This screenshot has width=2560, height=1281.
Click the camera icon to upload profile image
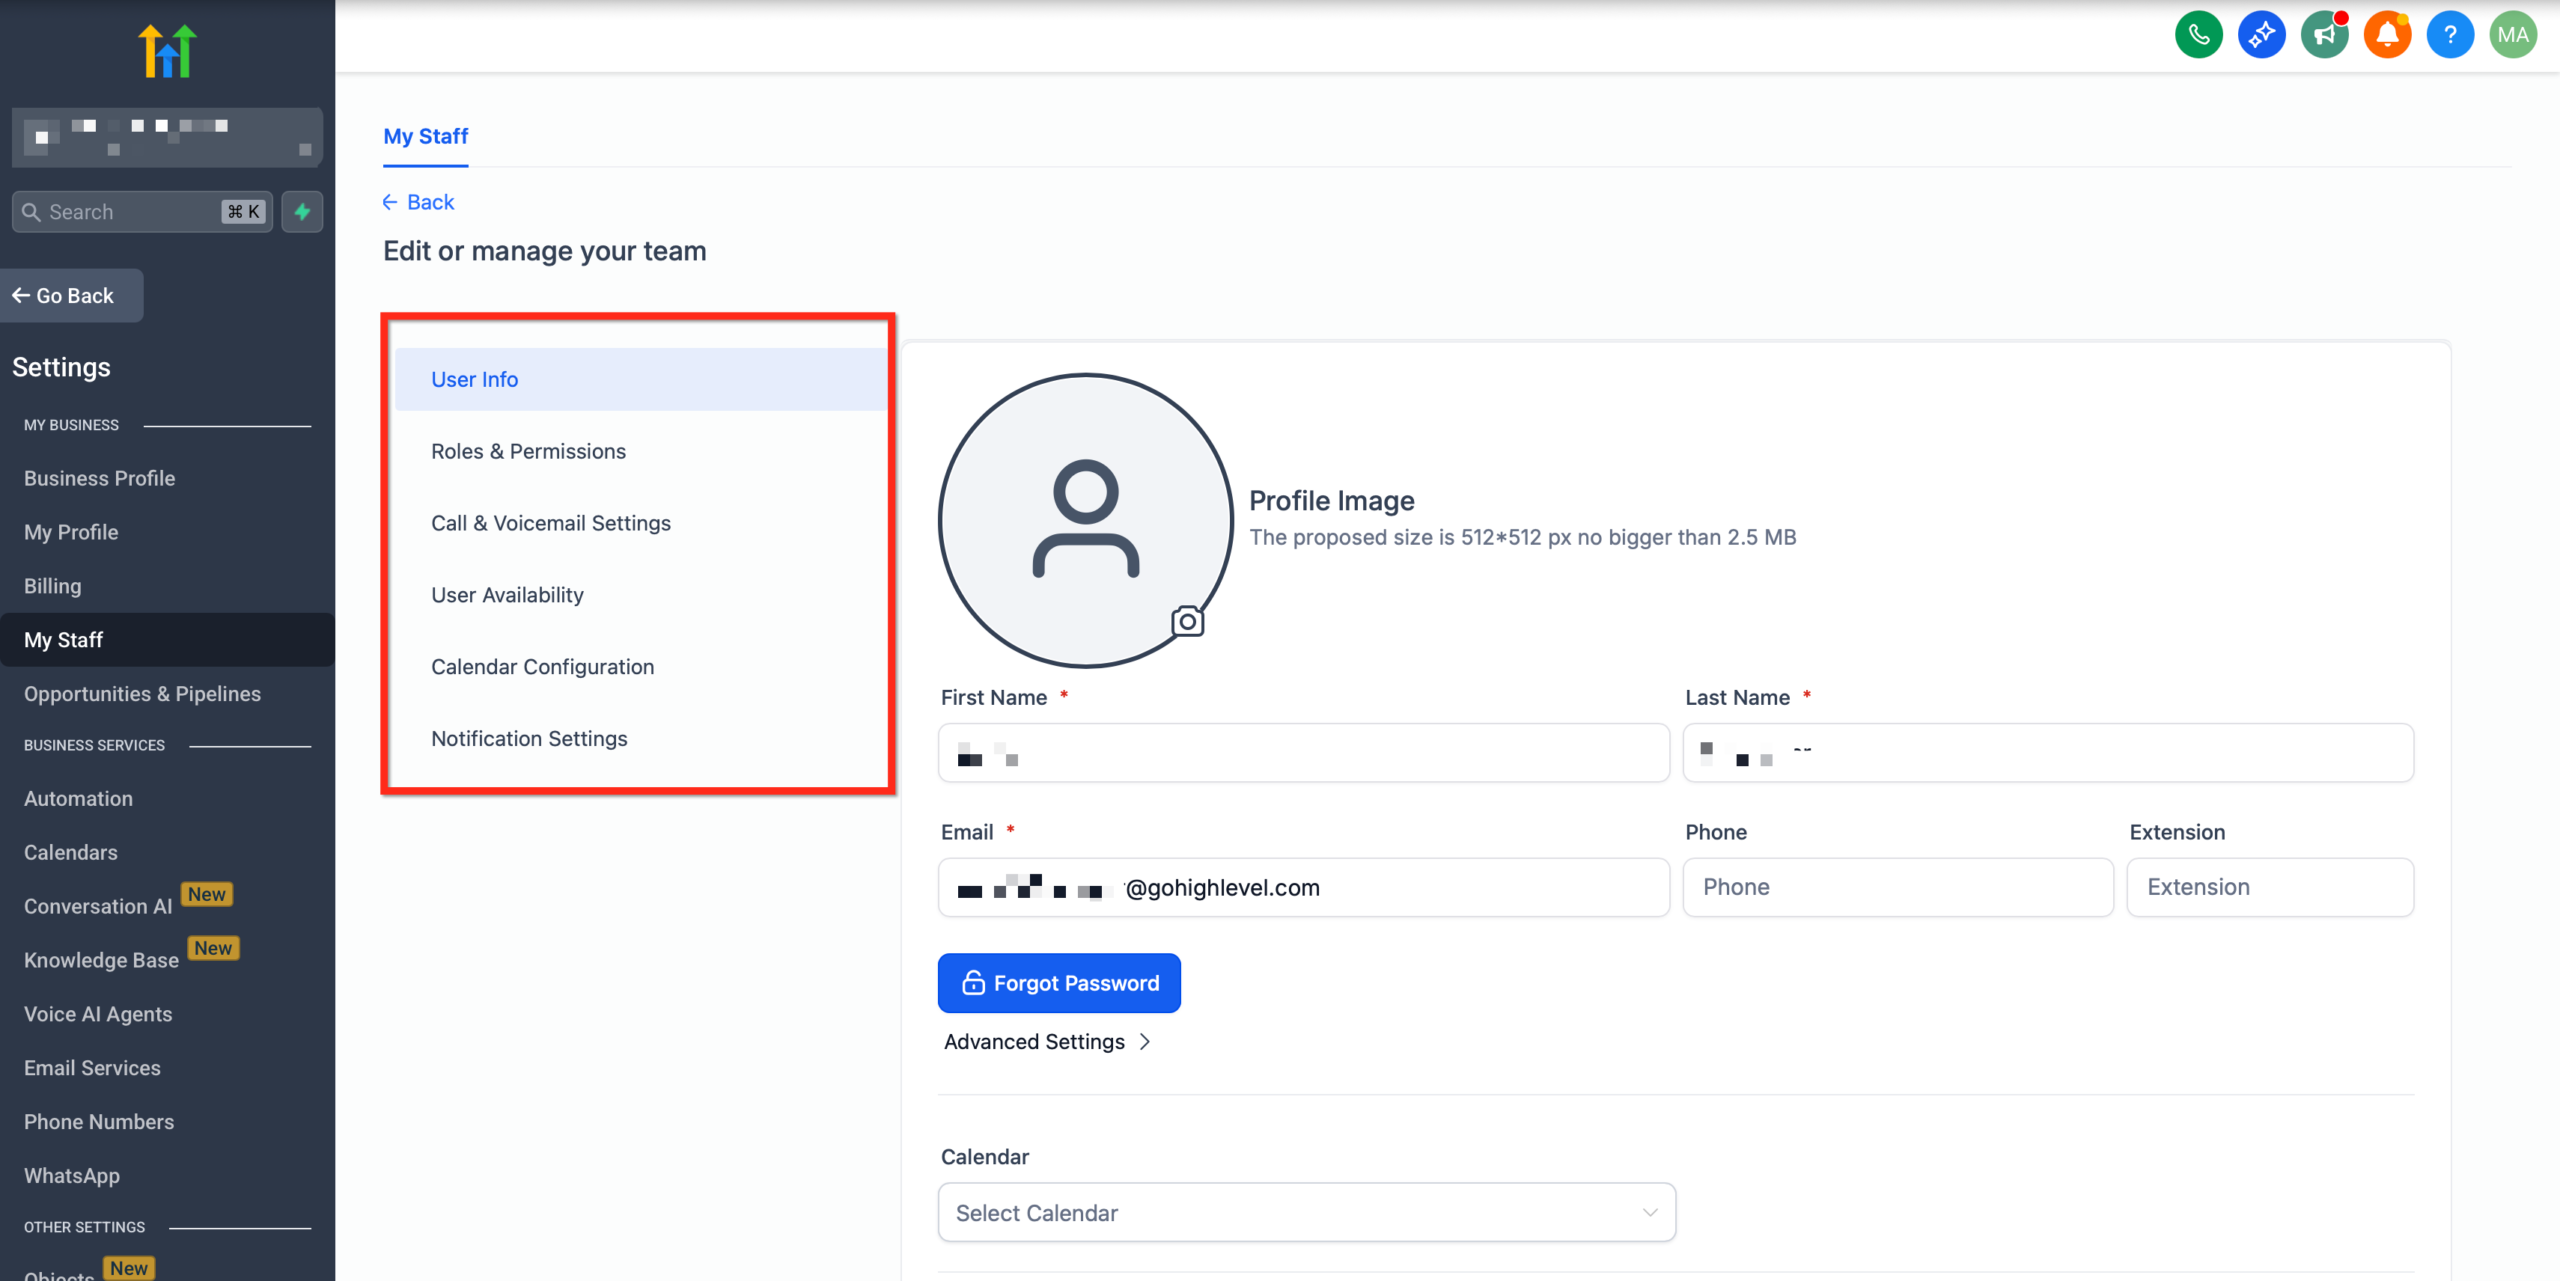[x=1187, y=621]
